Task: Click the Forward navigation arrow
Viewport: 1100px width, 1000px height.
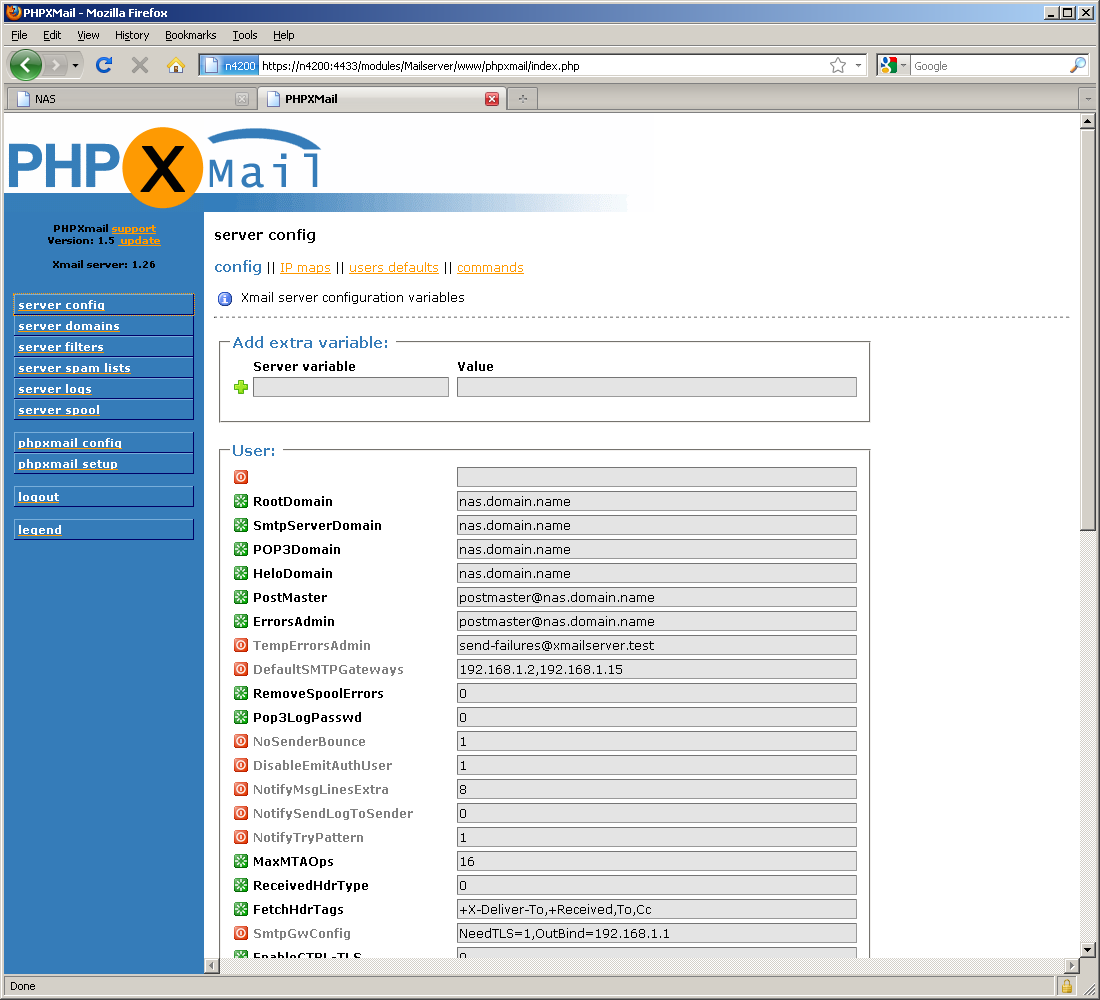Action: click(x=55, y=65)
